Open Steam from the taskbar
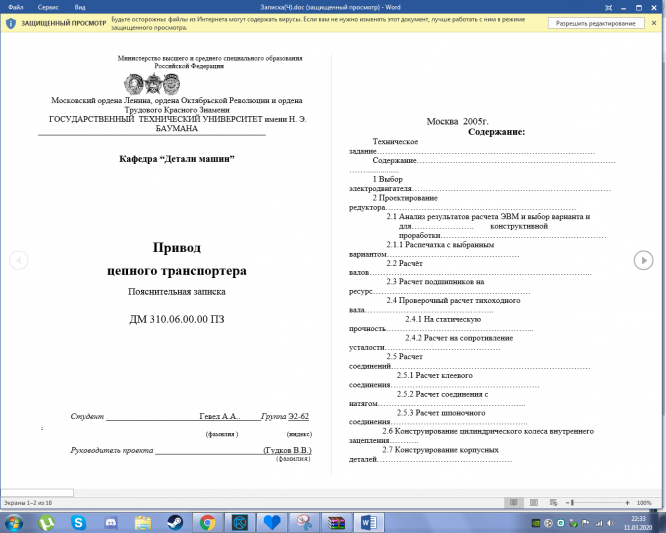The width and height of the screenshot is (666, 533). tap(175, 522)
